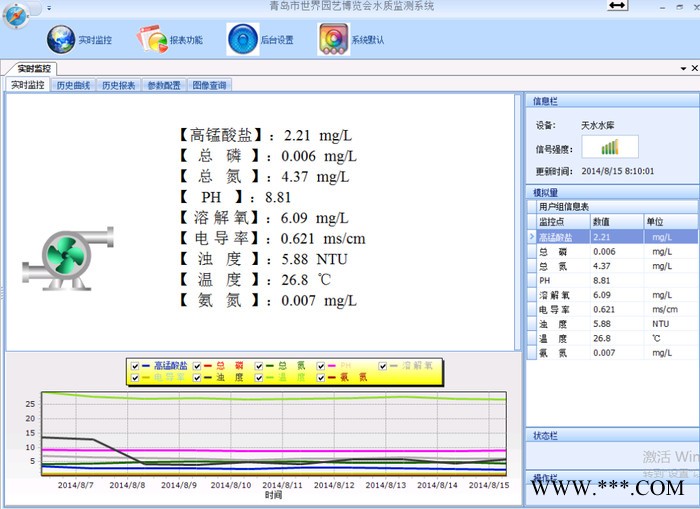Select the PH row in the table
700x509 pixels.
613,280
